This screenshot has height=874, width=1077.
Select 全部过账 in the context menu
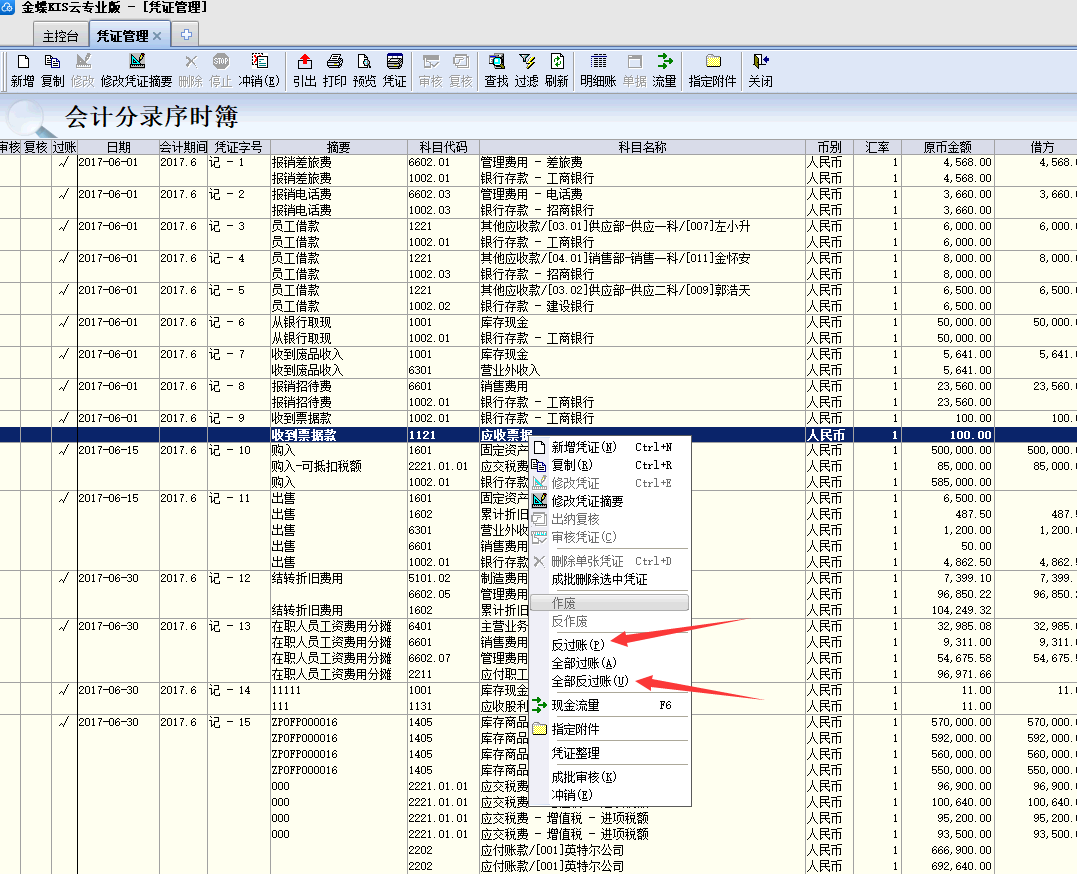584,663
